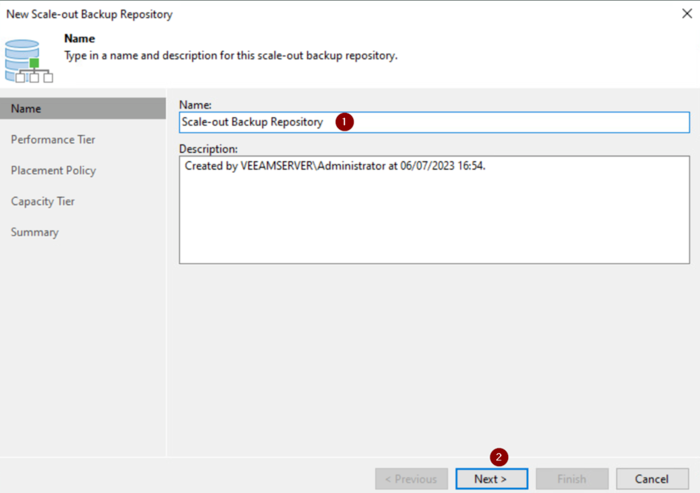
Task: Go to the Performance Tier step
Action: pyautogui.click(x=53, y=139)
